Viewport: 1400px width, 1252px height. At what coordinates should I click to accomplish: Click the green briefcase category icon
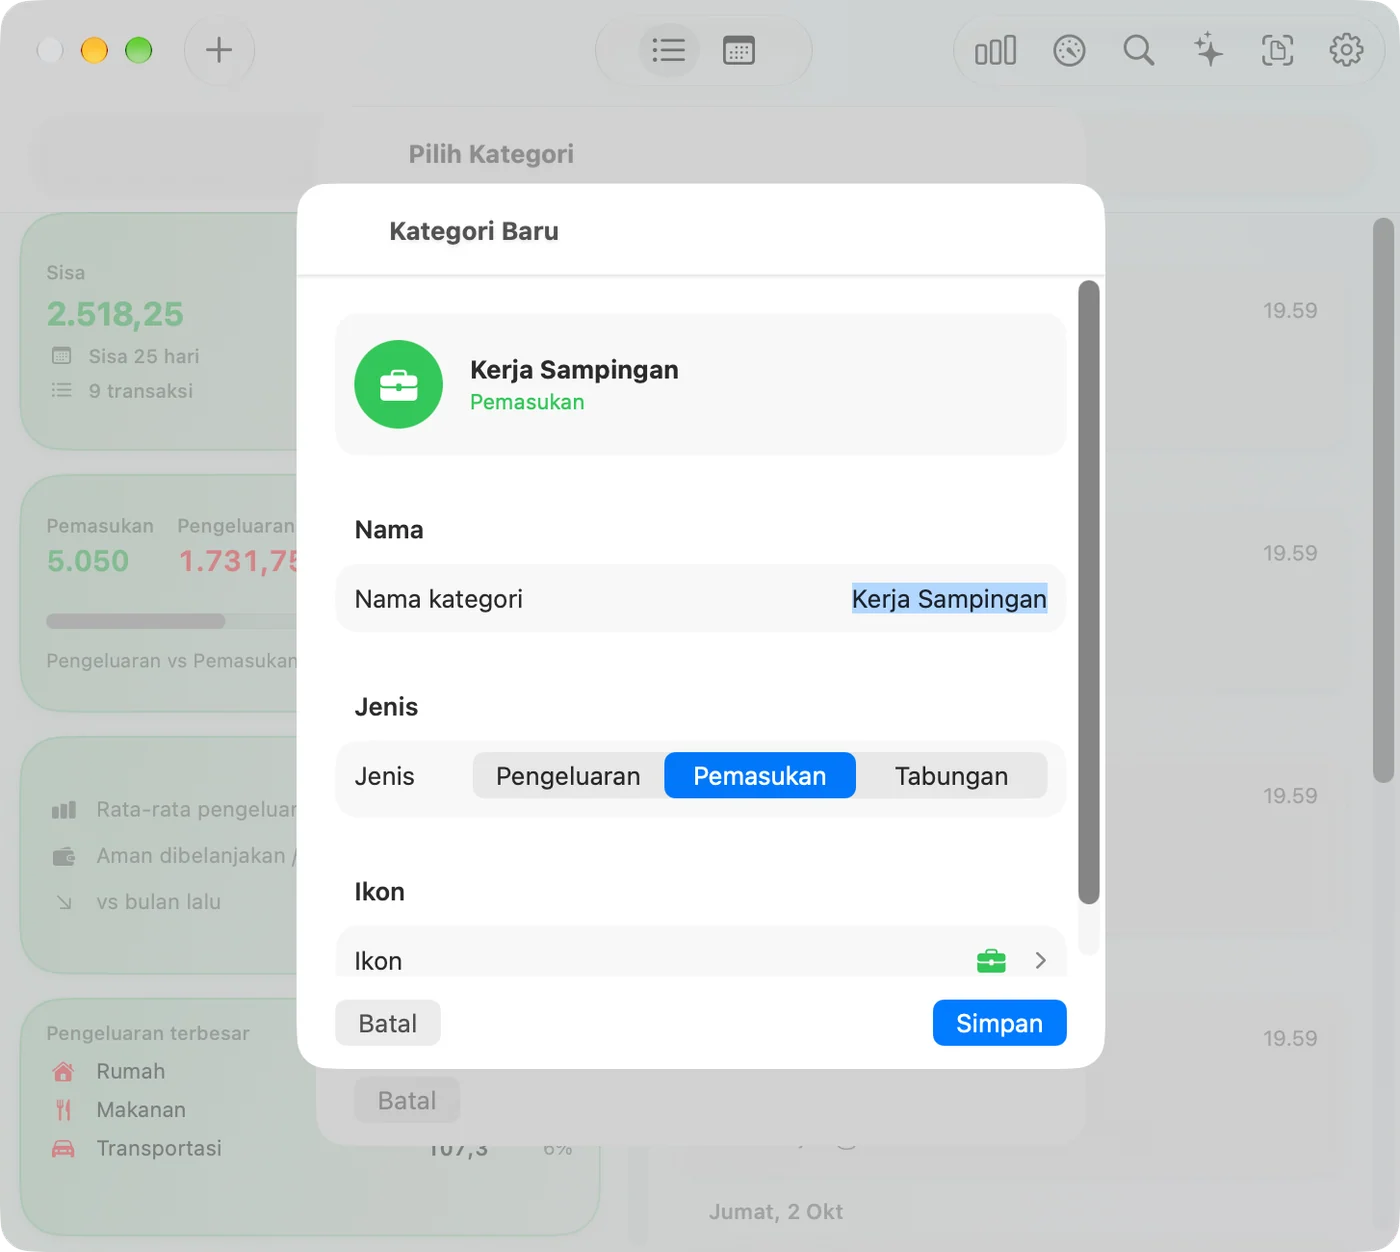coord(399,385)
